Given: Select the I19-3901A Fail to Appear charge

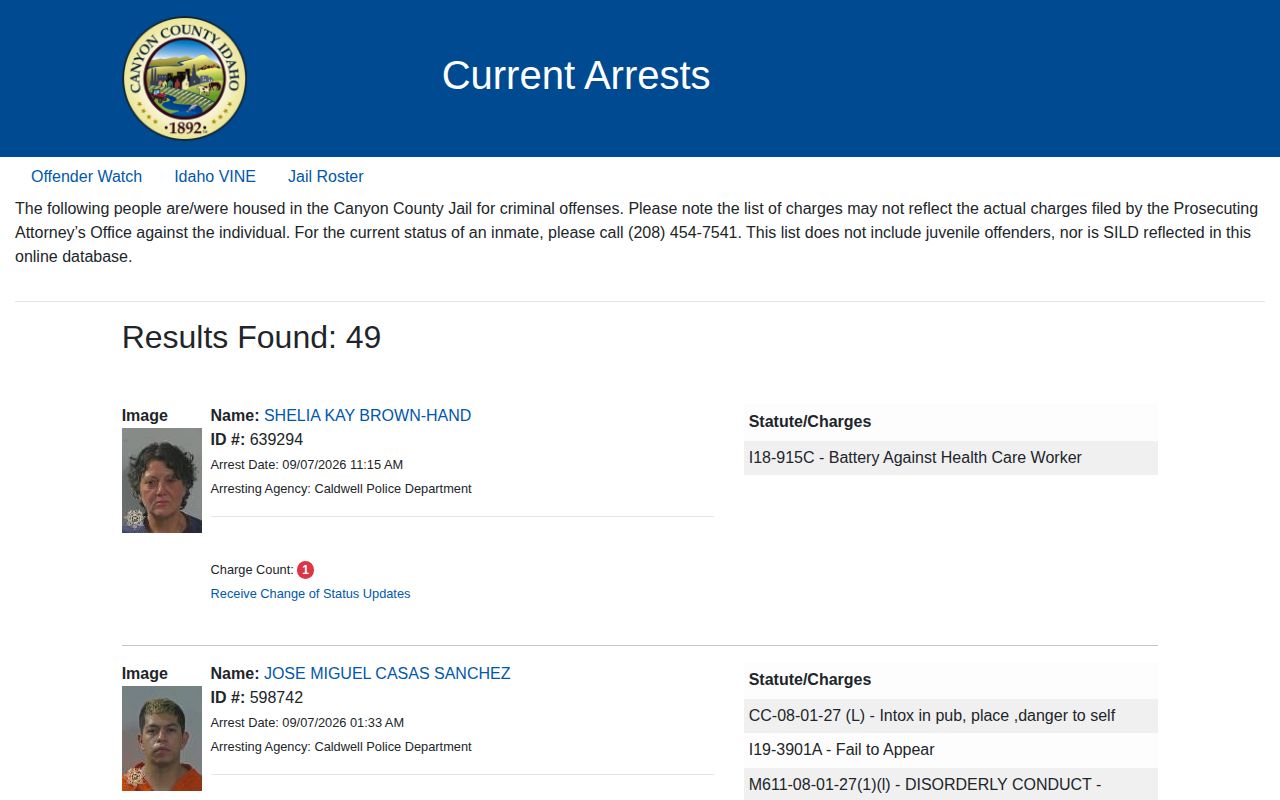Looking at the screenshot, I should click(951, 749).
